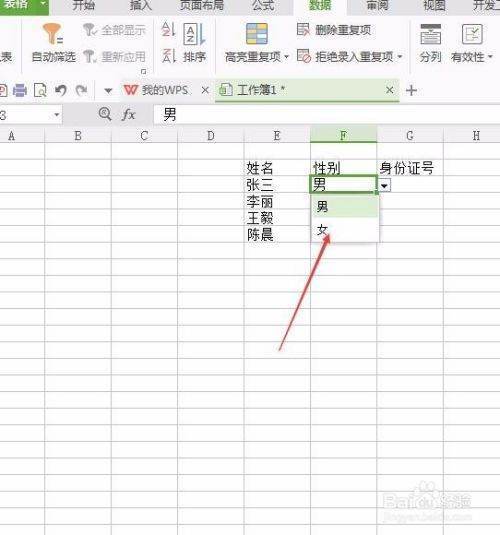Select the cell containing 陈晨
Image resolution: width=500 pixels, height=535 pixels.
pos(277,235)
